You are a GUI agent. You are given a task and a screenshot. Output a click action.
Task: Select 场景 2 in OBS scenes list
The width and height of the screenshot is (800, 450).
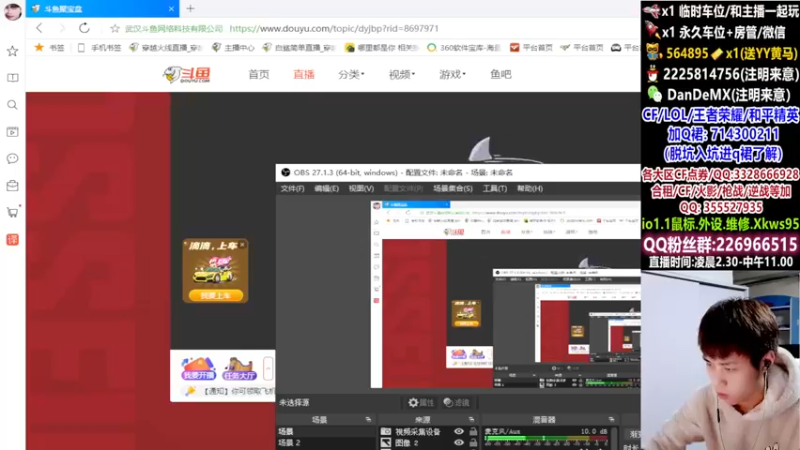pyautogui.click(x=326, y=443)
